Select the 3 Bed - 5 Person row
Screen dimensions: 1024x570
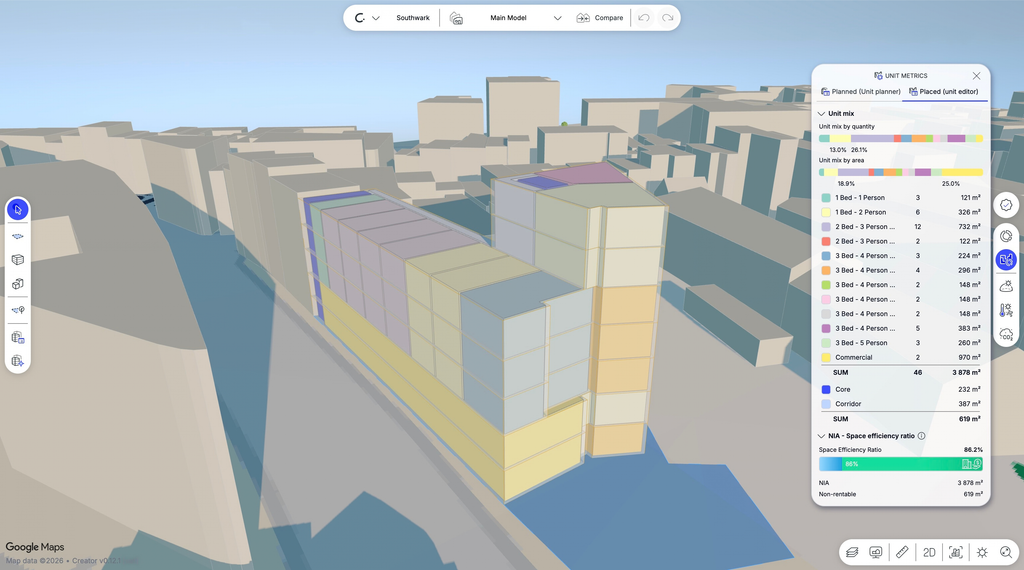tap(901, 343)
